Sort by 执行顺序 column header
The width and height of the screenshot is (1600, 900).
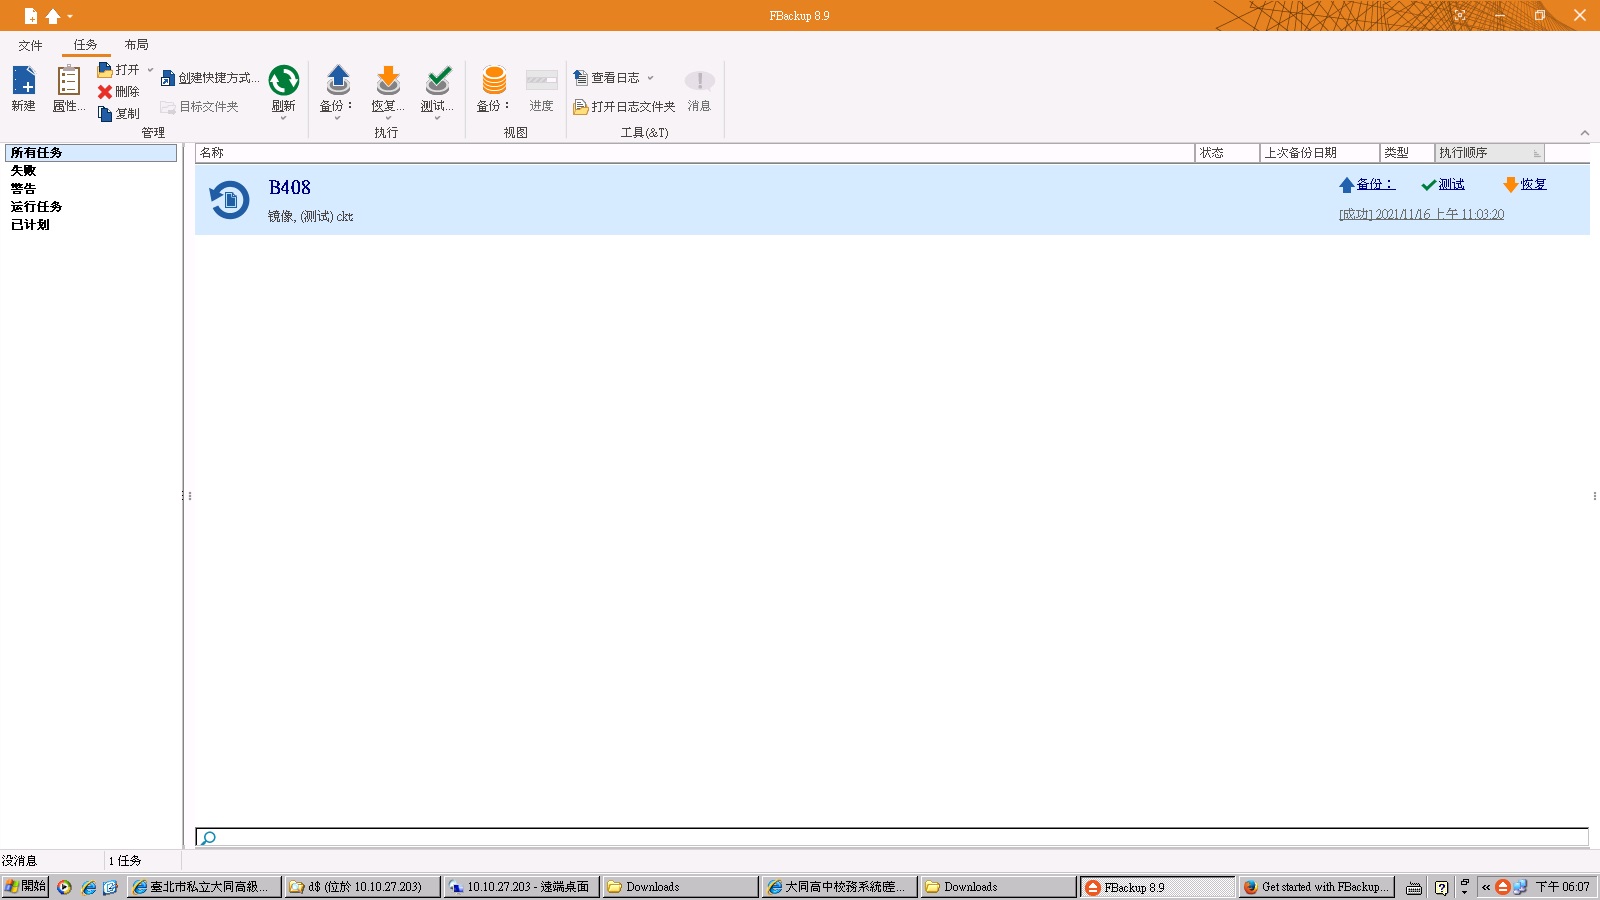[1490, 153]
